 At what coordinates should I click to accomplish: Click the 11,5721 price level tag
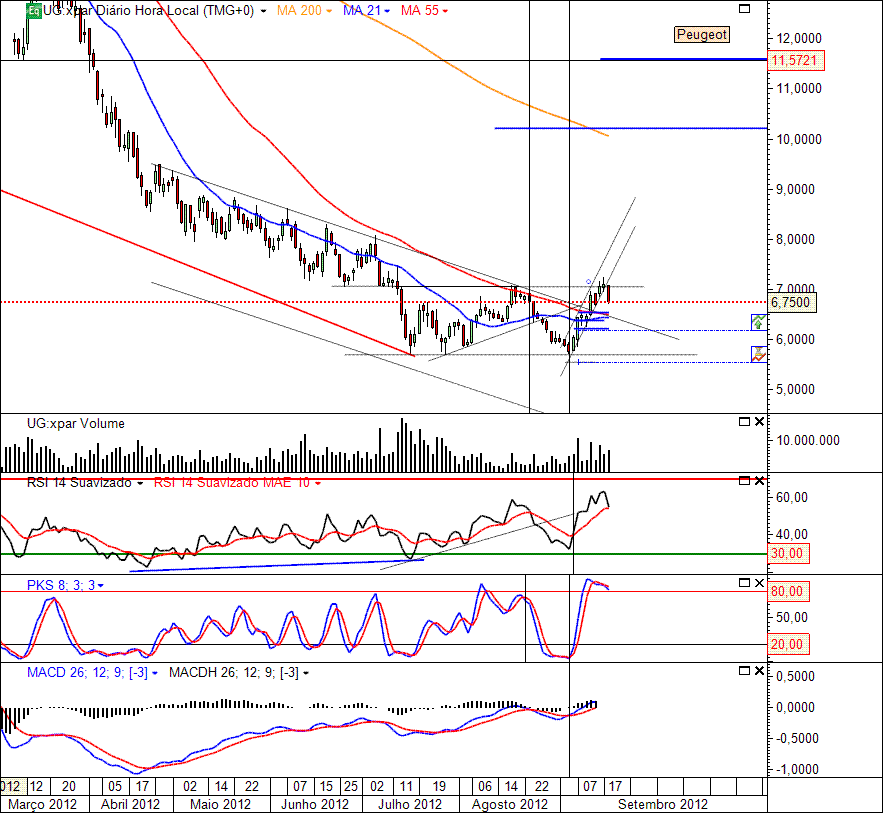[796, 60]
